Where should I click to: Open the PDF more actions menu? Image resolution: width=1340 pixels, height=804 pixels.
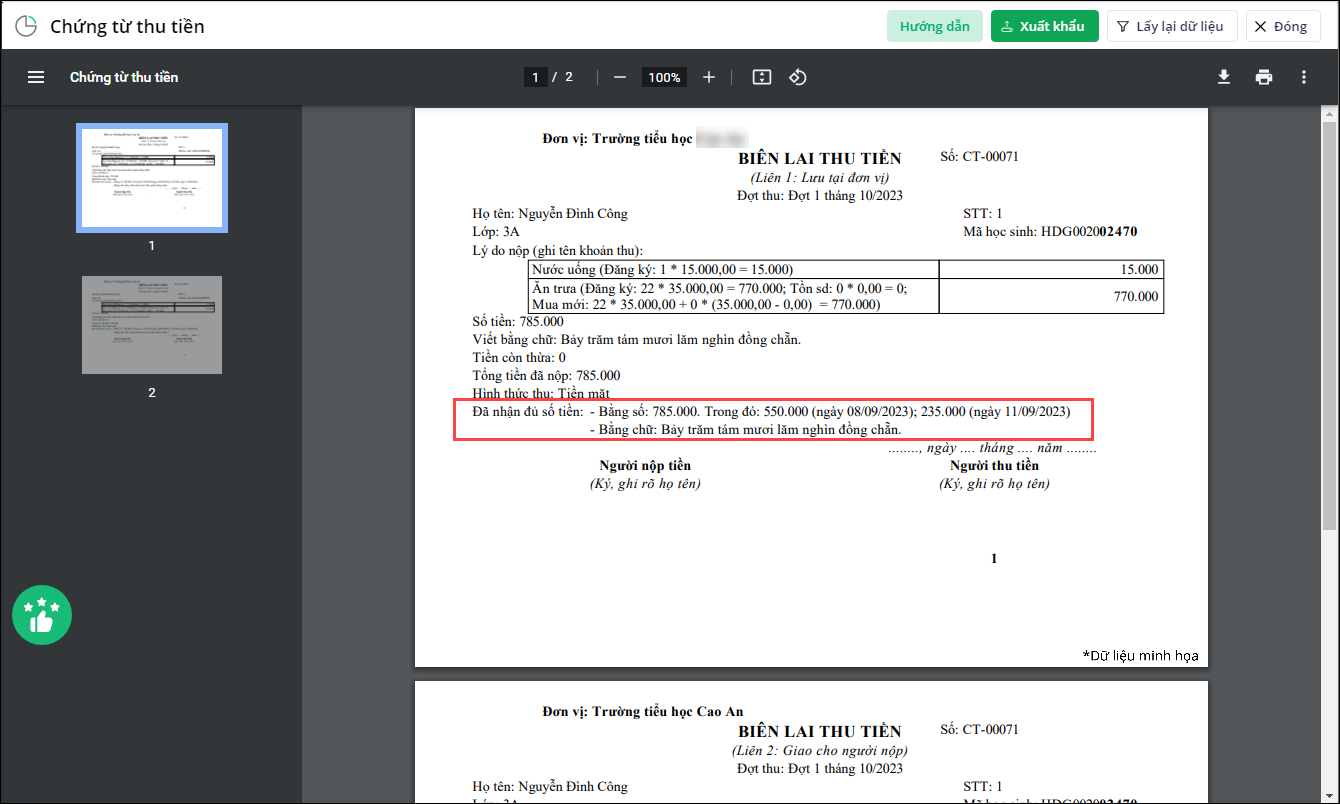[x=1304, y=77]
